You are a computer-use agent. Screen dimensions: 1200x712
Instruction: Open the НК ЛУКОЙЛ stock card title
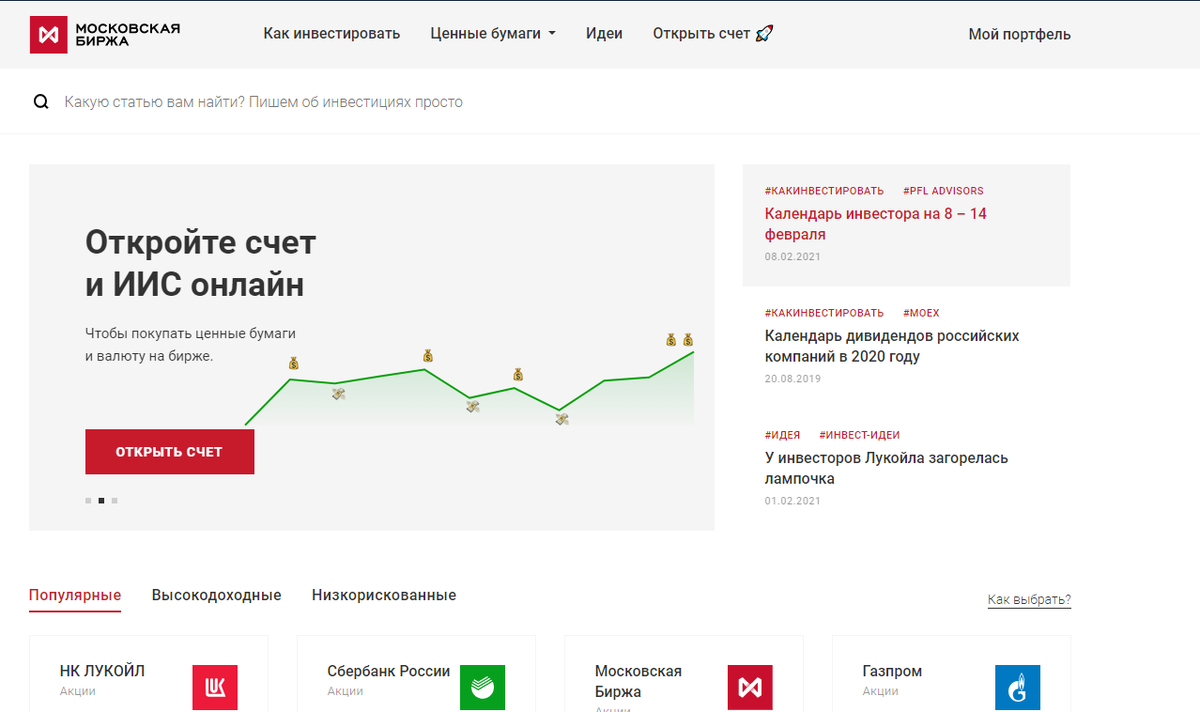pyautogui.click(x=102, y=671)
